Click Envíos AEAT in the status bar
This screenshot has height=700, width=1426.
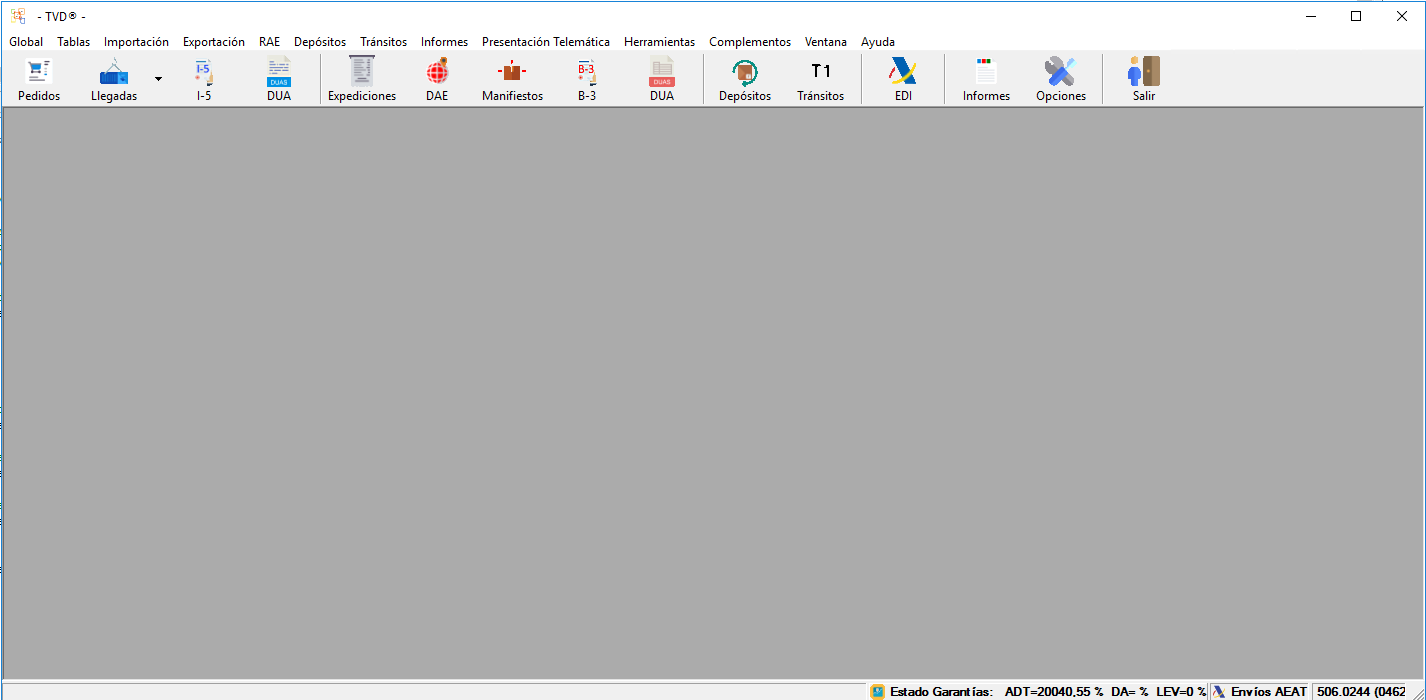tap(1260, 691)
